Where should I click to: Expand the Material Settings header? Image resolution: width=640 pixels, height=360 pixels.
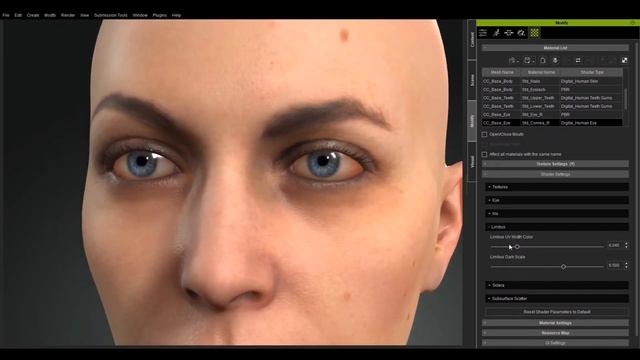pyautogui.click(x=555, y=323)
